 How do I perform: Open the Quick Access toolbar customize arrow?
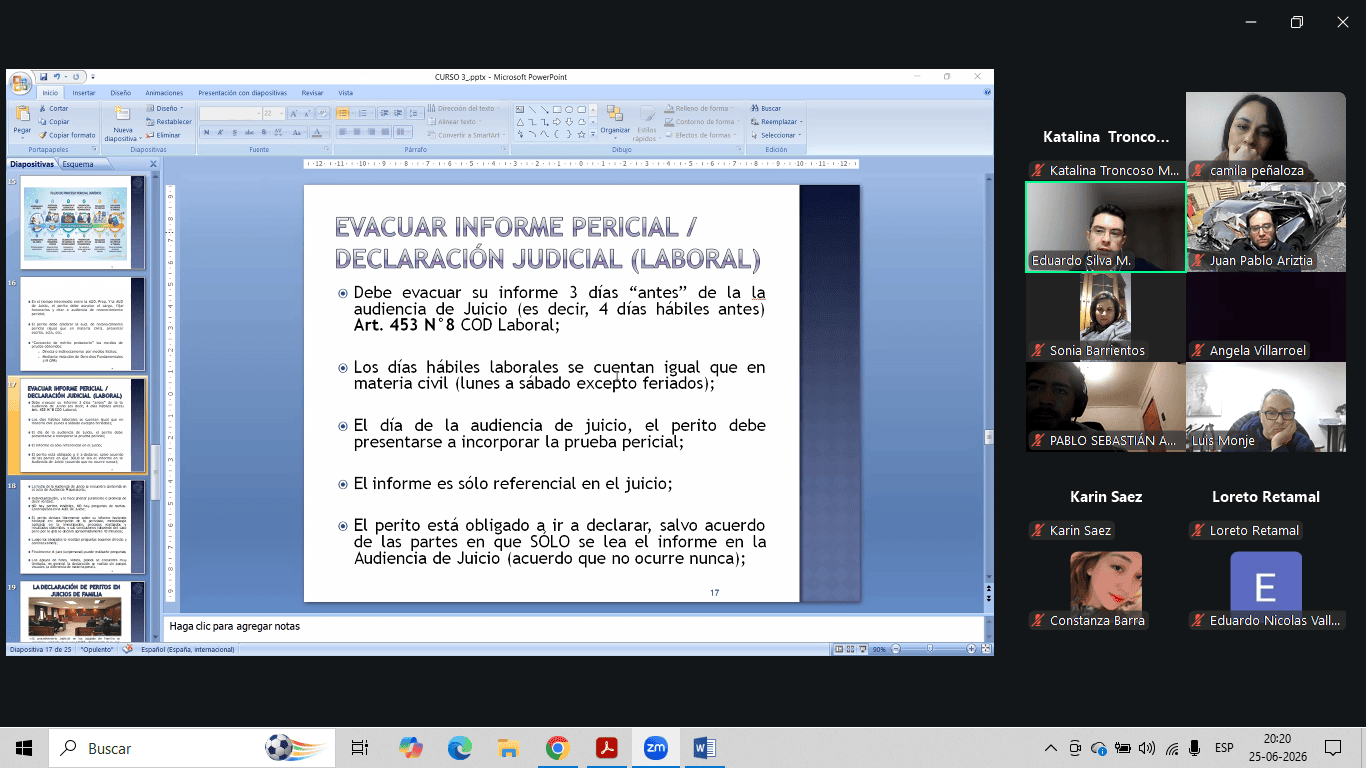tap(92, 76)
